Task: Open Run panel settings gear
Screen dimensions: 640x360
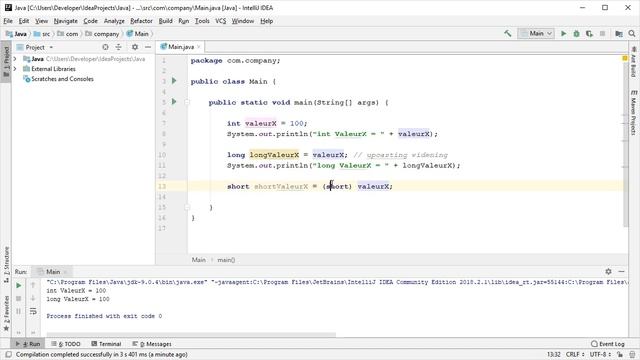Action: pyautogui.click(x=609, y=271)
